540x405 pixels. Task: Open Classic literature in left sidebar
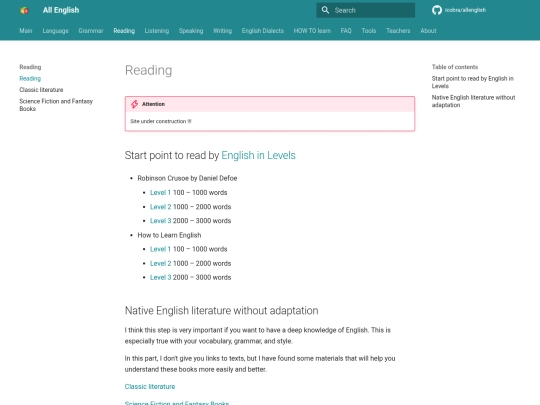41,90
